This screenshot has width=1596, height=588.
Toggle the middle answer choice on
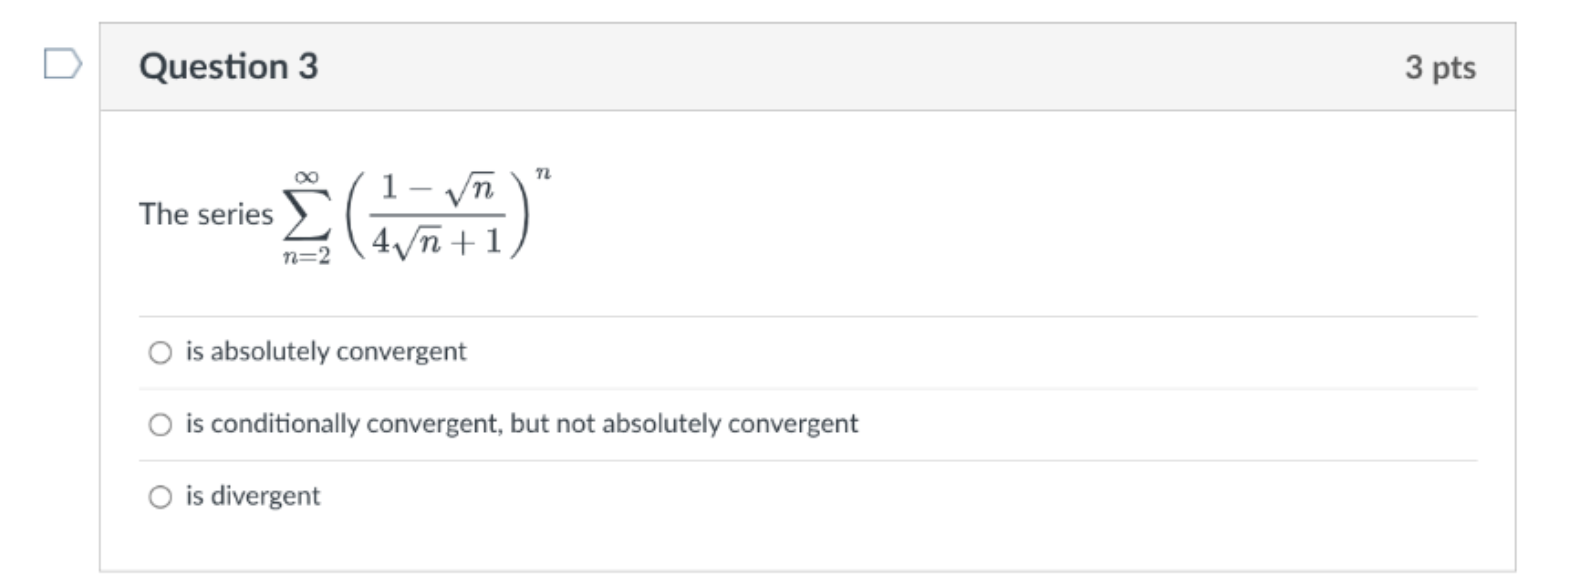(x=160, y=422)
